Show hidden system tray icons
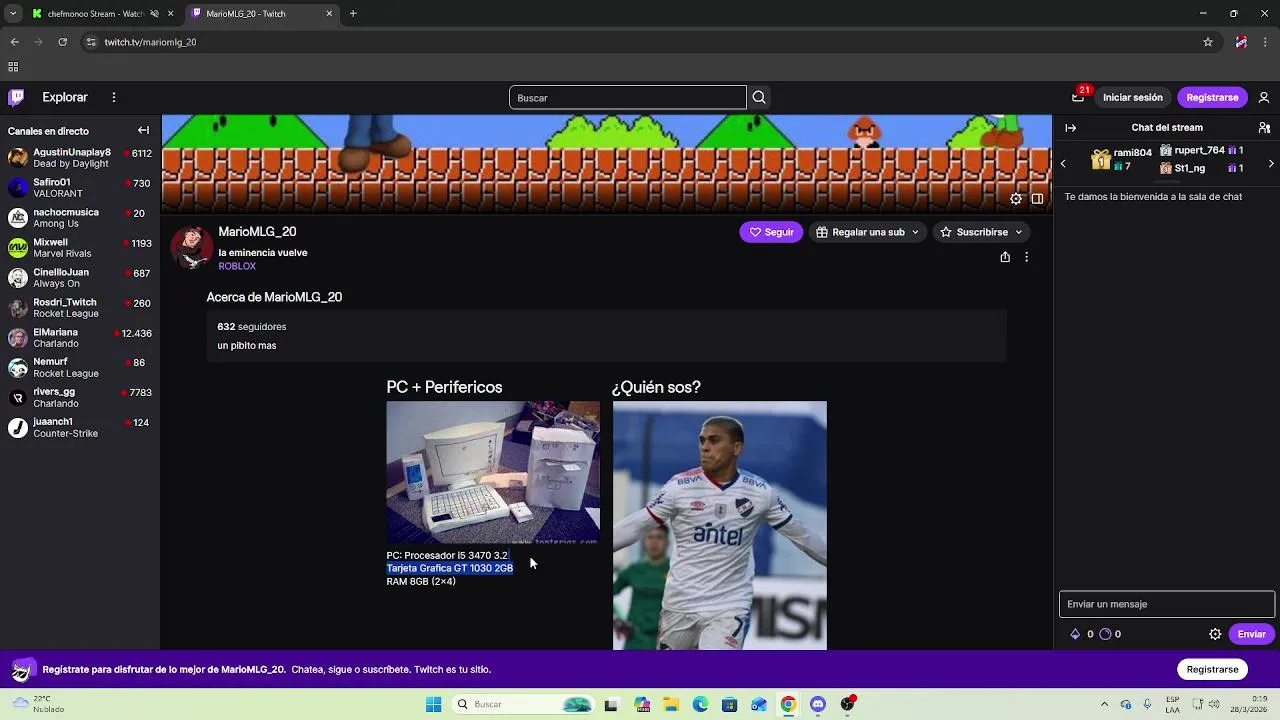Screen dimensions: 1280x720 [x=1104, y=704]
